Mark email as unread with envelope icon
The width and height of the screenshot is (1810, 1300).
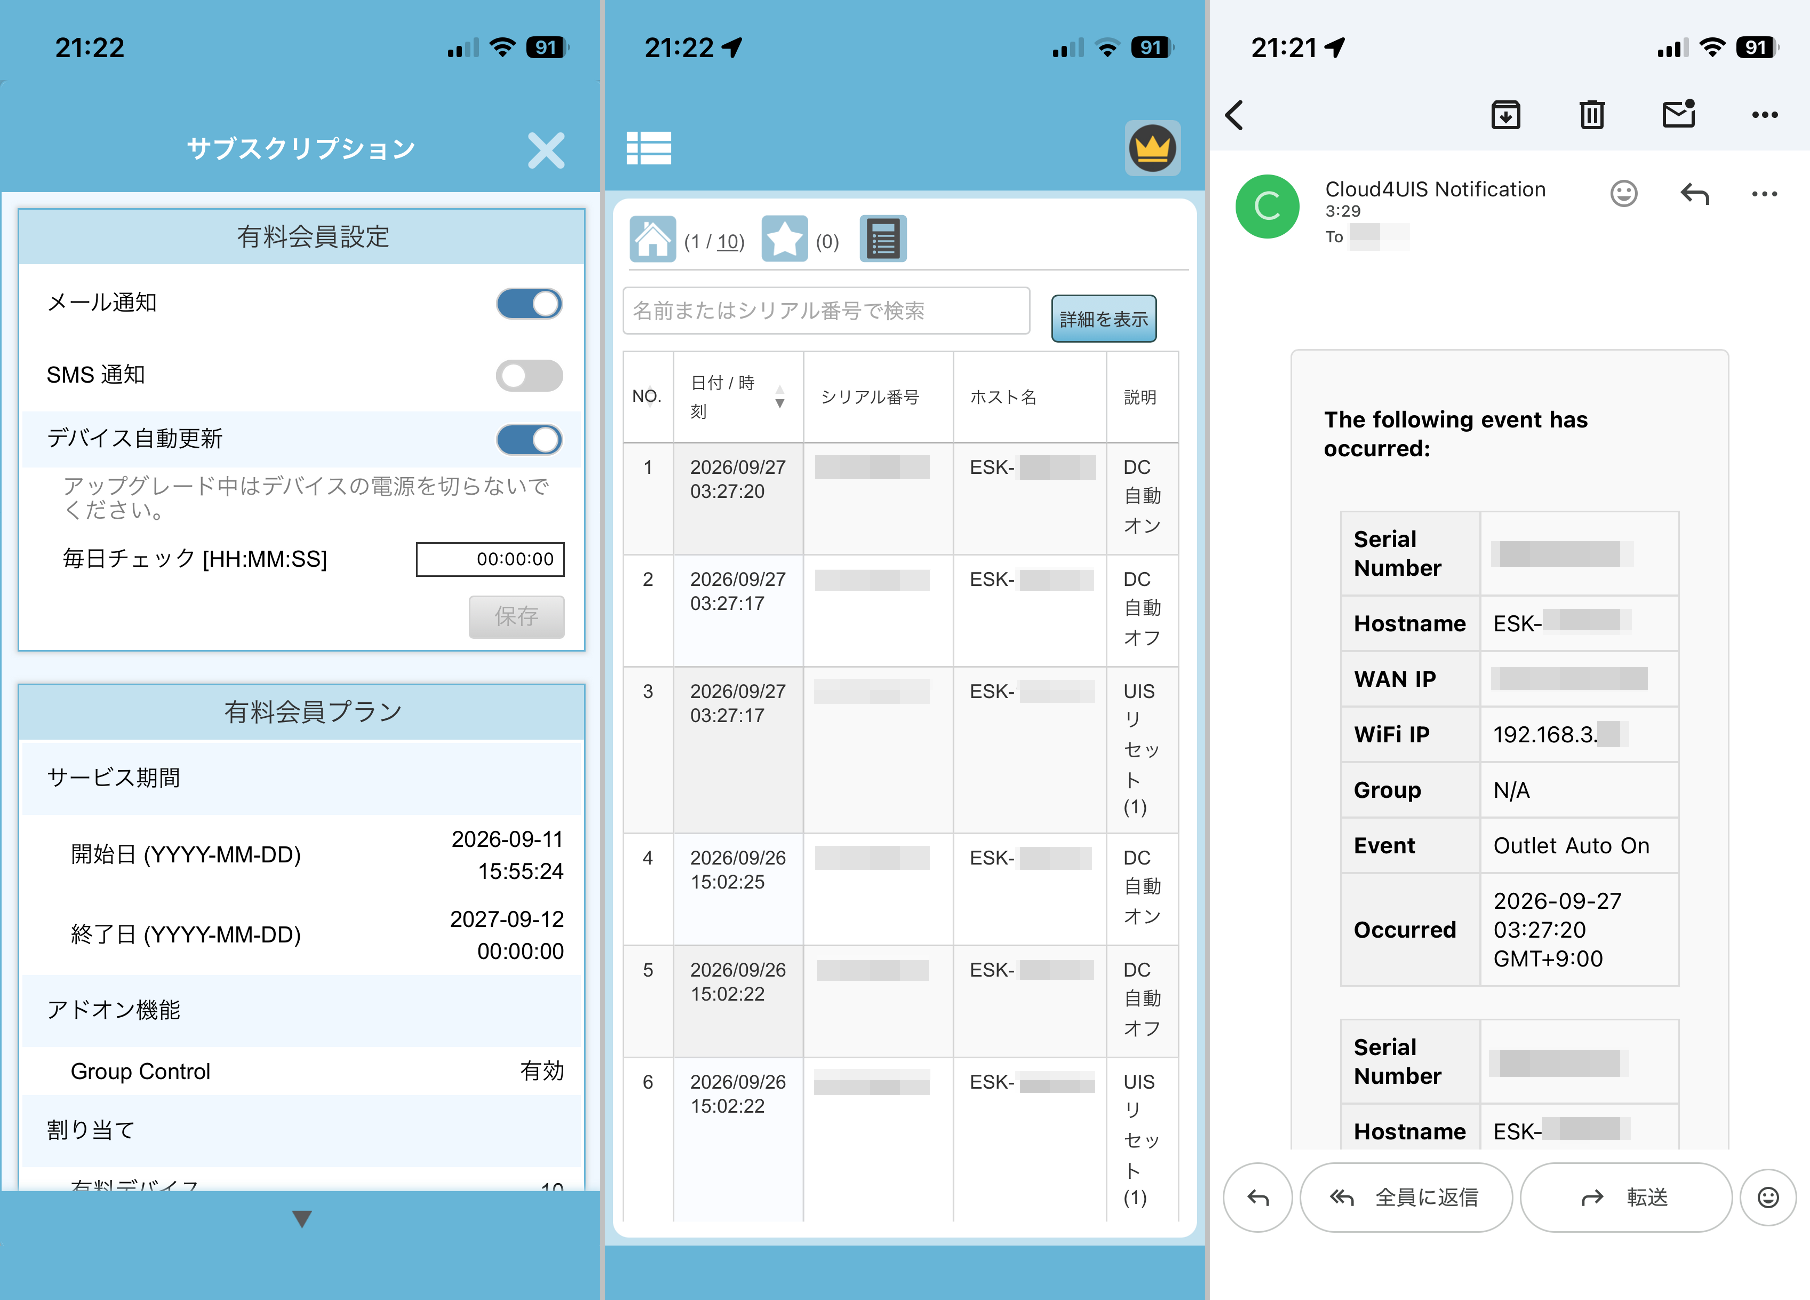(1679, 114)
